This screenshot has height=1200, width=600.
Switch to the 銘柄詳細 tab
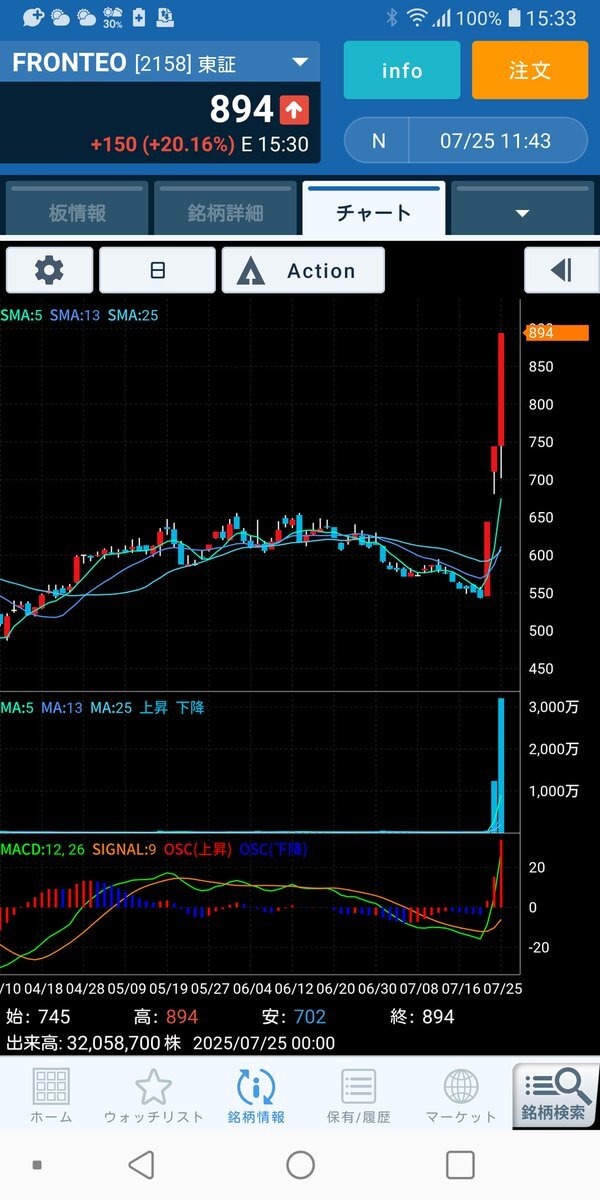pyautogui.click(x=225, y=211)
